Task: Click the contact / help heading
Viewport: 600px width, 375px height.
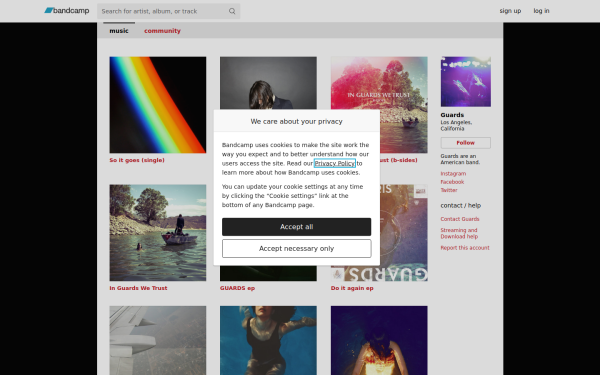Action: pyautogui.click(x=461, y=205)
